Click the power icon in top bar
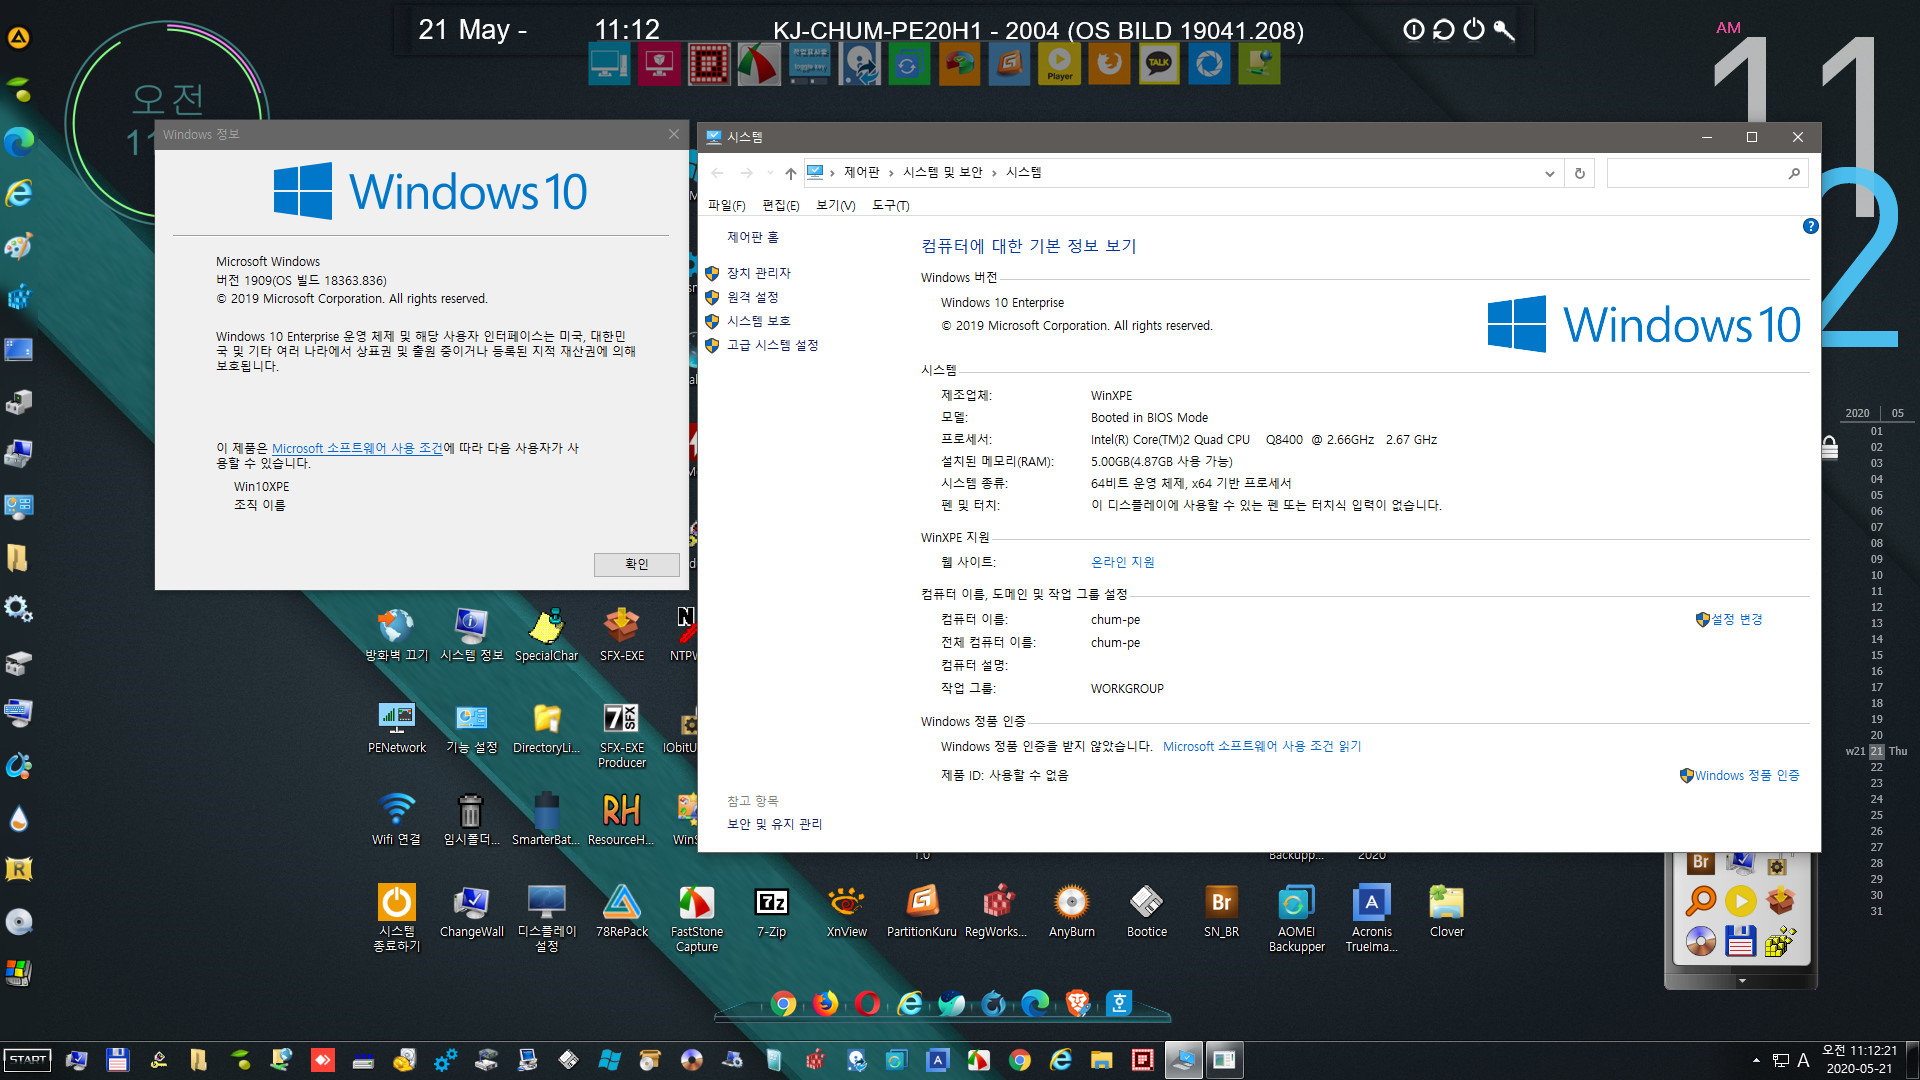 [1474, 30]
